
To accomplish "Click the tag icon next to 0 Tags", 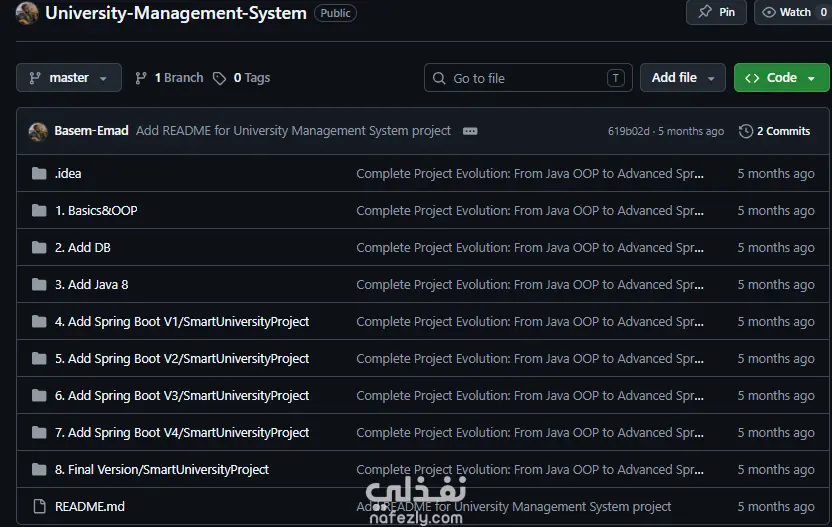I will coord(219,79).
